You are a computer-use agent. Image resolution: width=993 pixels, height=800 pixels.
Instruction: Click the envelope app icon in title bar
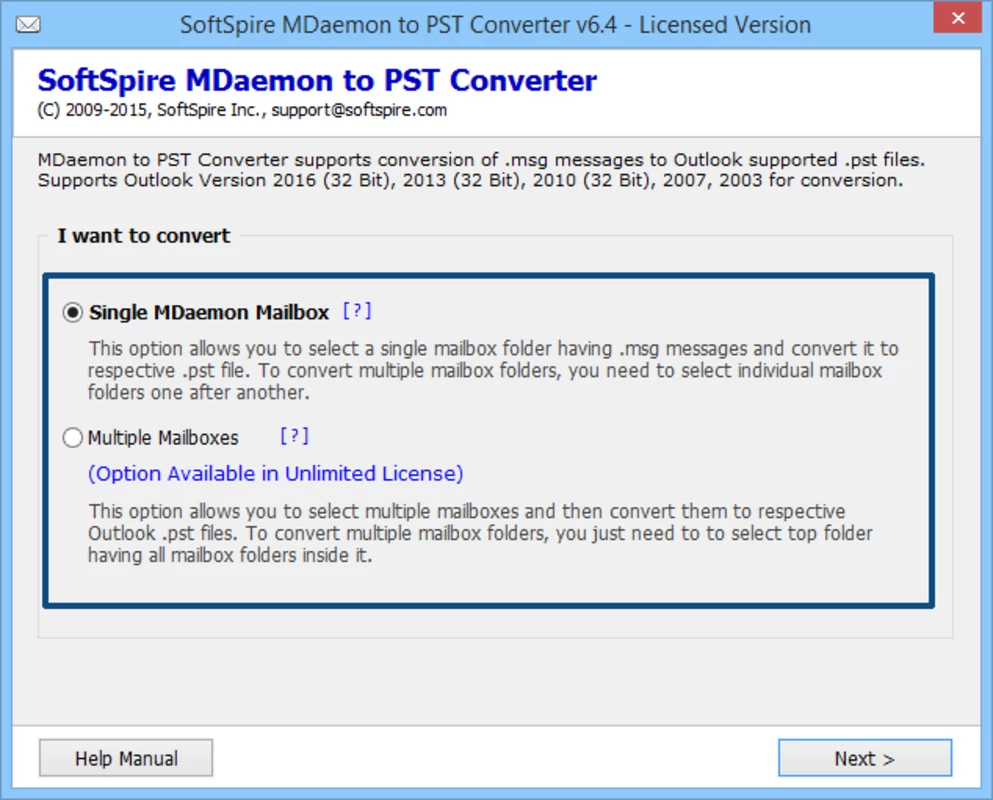pos(28,25)
